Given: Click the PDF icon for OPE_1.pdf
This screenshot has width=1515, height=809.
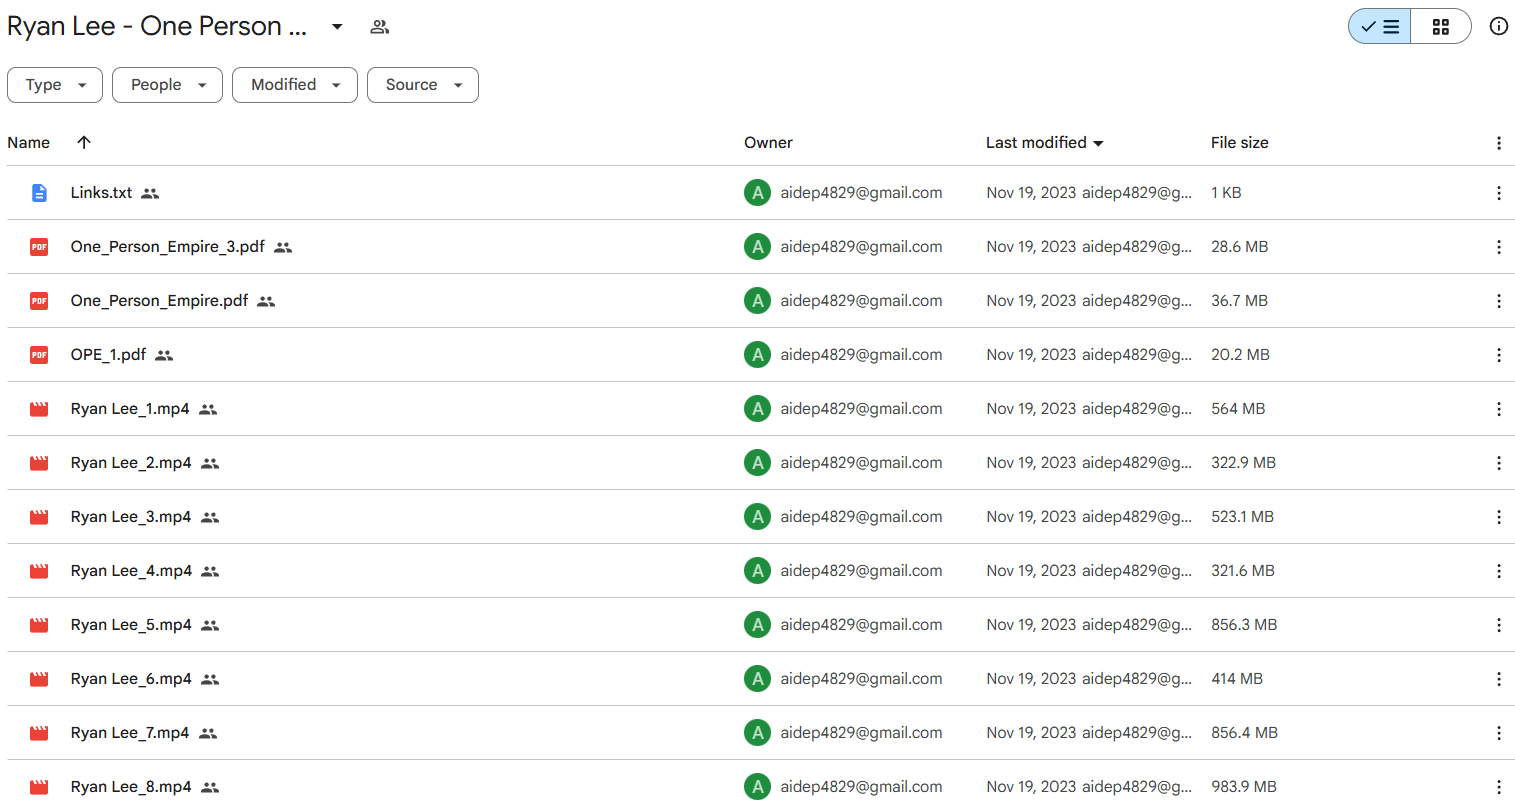Looking at the screenshot, I should pos(39,355).
